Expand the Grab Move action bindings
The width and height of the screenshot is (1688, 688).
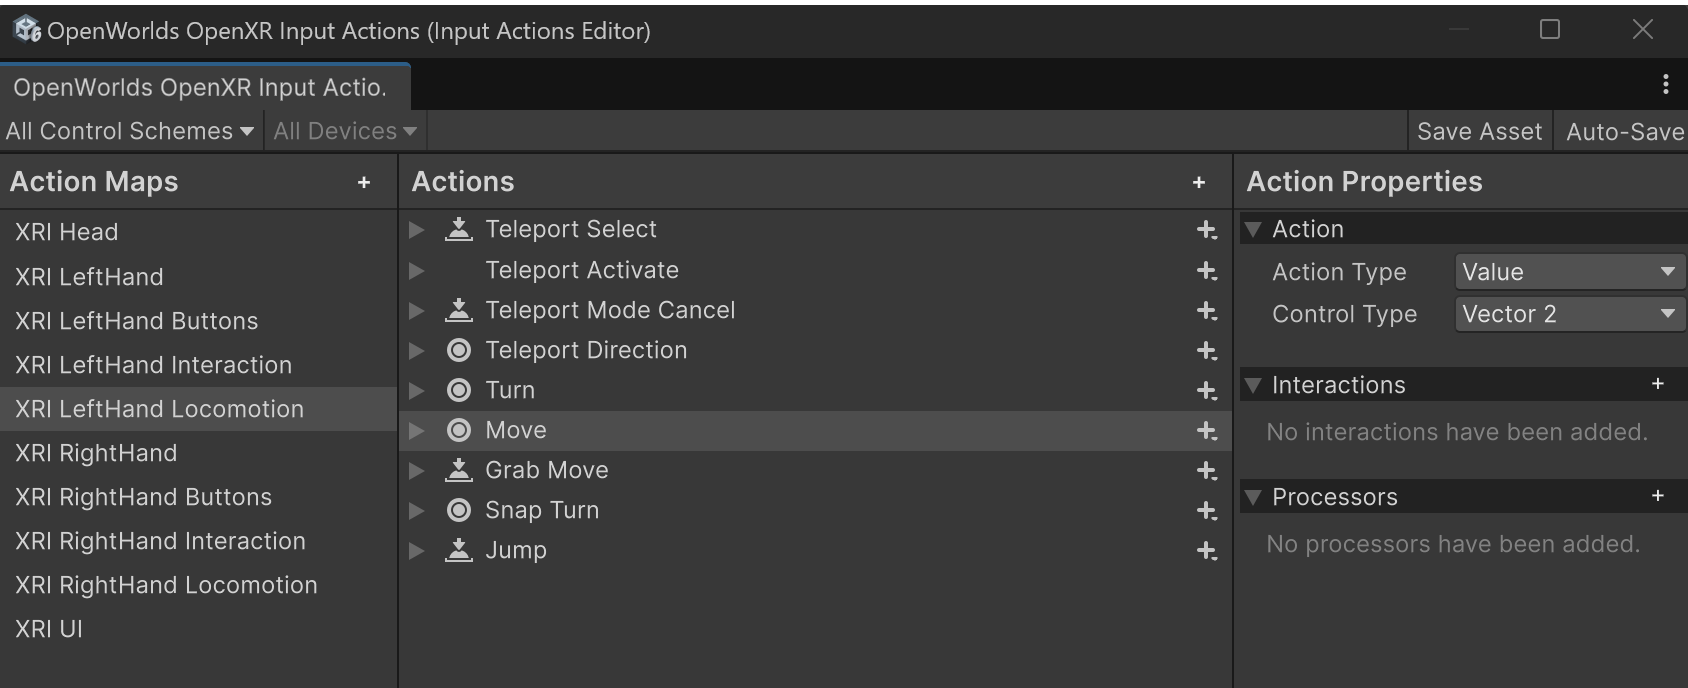[417, 471]
